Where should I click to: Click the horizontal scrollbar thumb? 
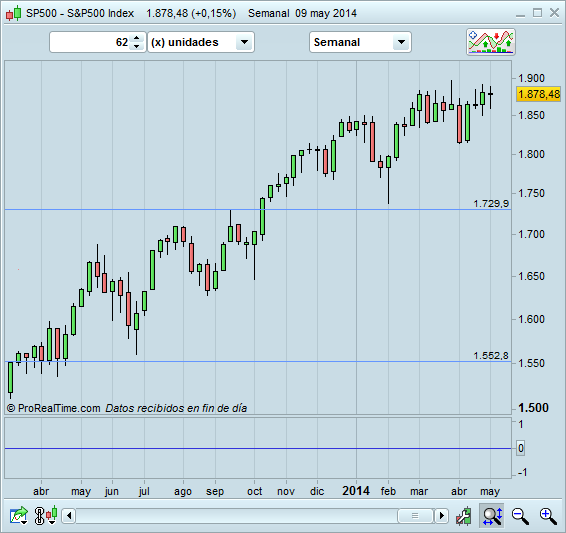point(415,516)
